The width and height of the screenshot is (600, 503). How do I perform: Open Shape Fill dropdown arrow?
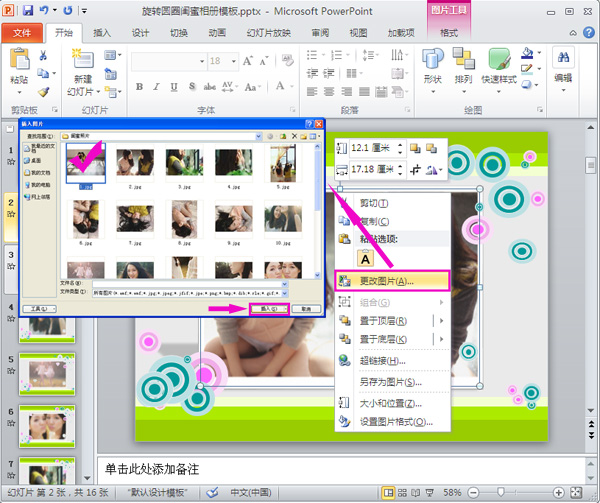coord(539,53)
